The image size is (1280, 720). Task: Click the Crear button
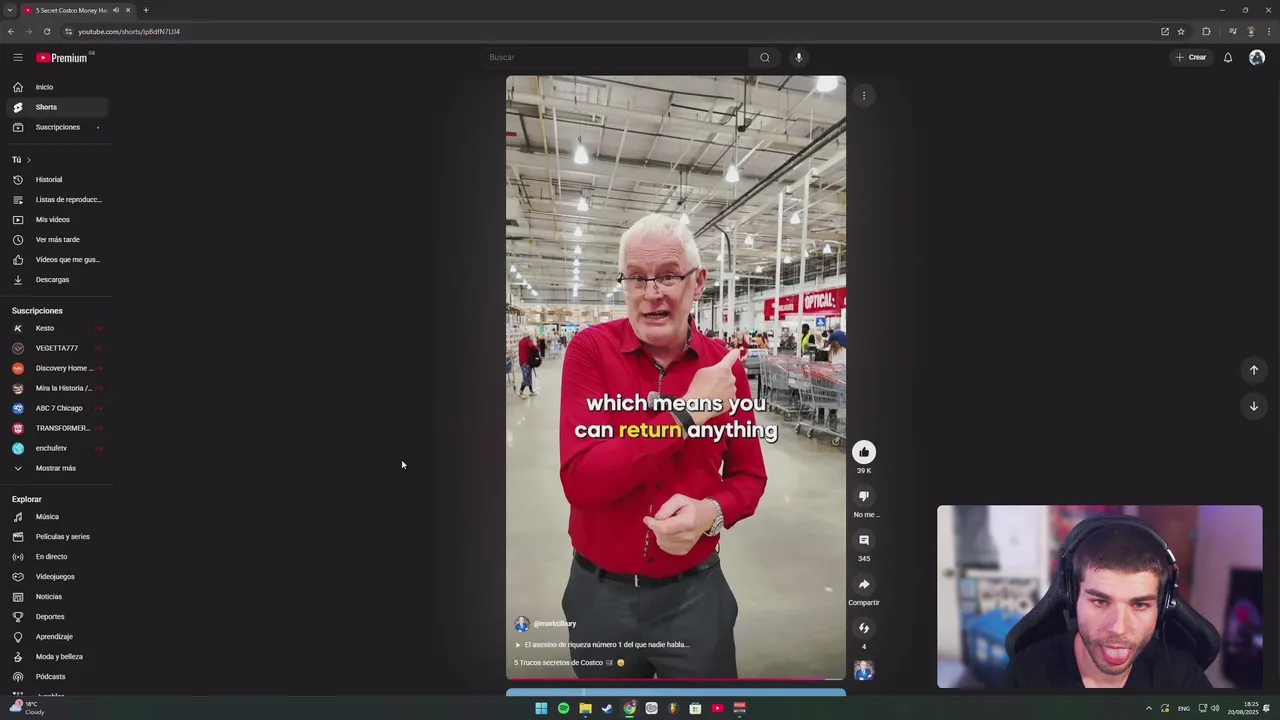coord(1191,57)
